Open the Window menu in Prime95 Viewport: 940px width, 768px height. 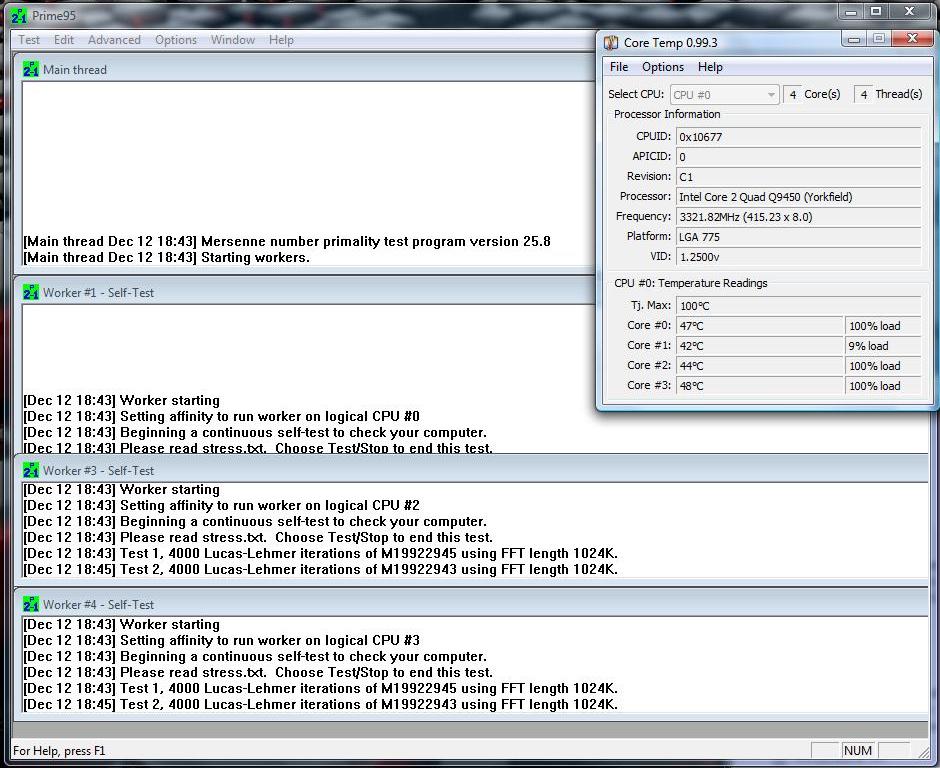pos(233,40)
